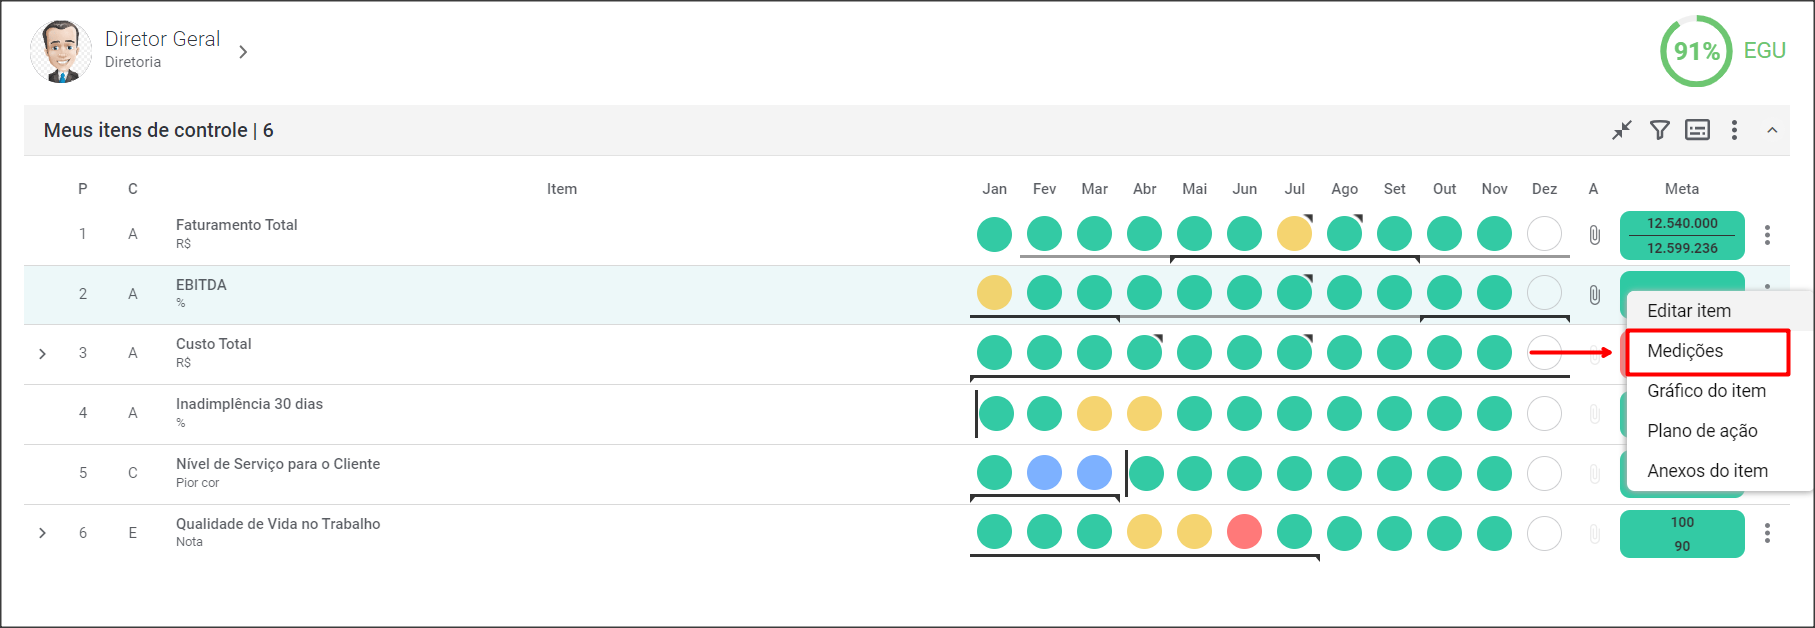The height and width of the screenshot is (628, 1815).
Task: Click Faturamento Total meta value 12.540.000
Action: (x=1682, y=223)
